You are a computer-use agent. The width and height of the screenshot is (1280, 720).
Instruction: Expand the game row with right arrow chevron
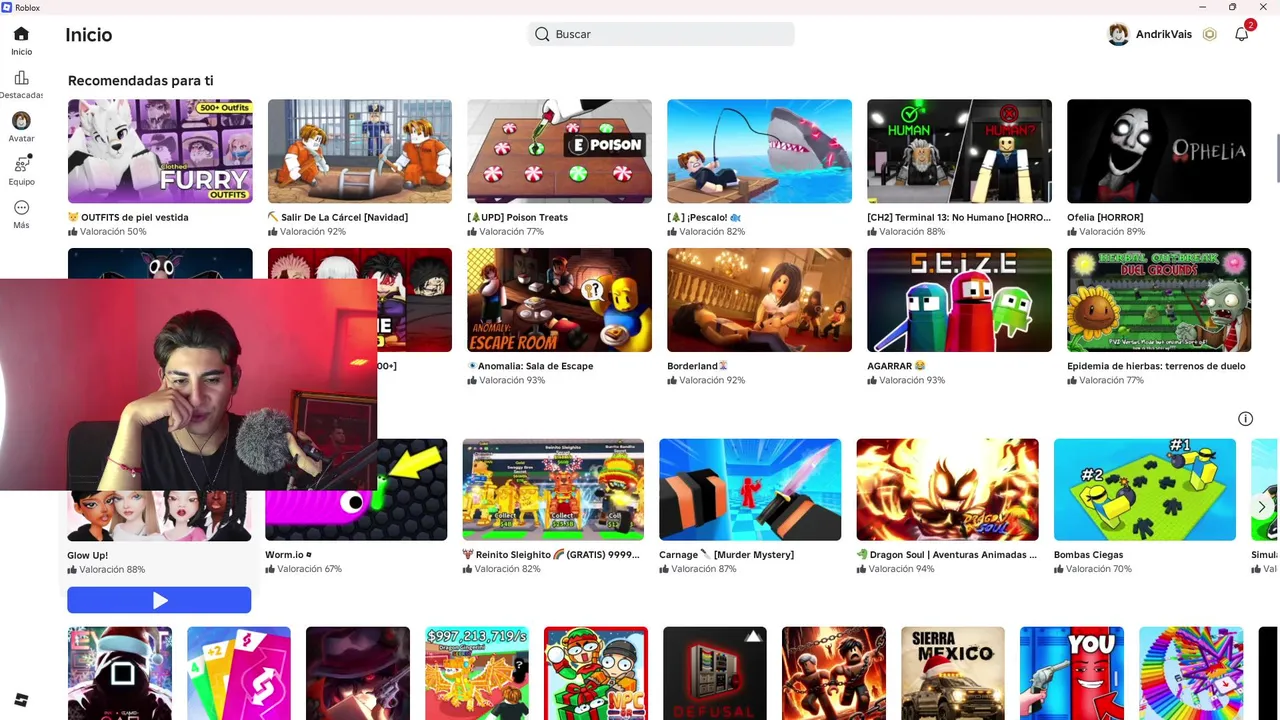(x=1262, y=507)
